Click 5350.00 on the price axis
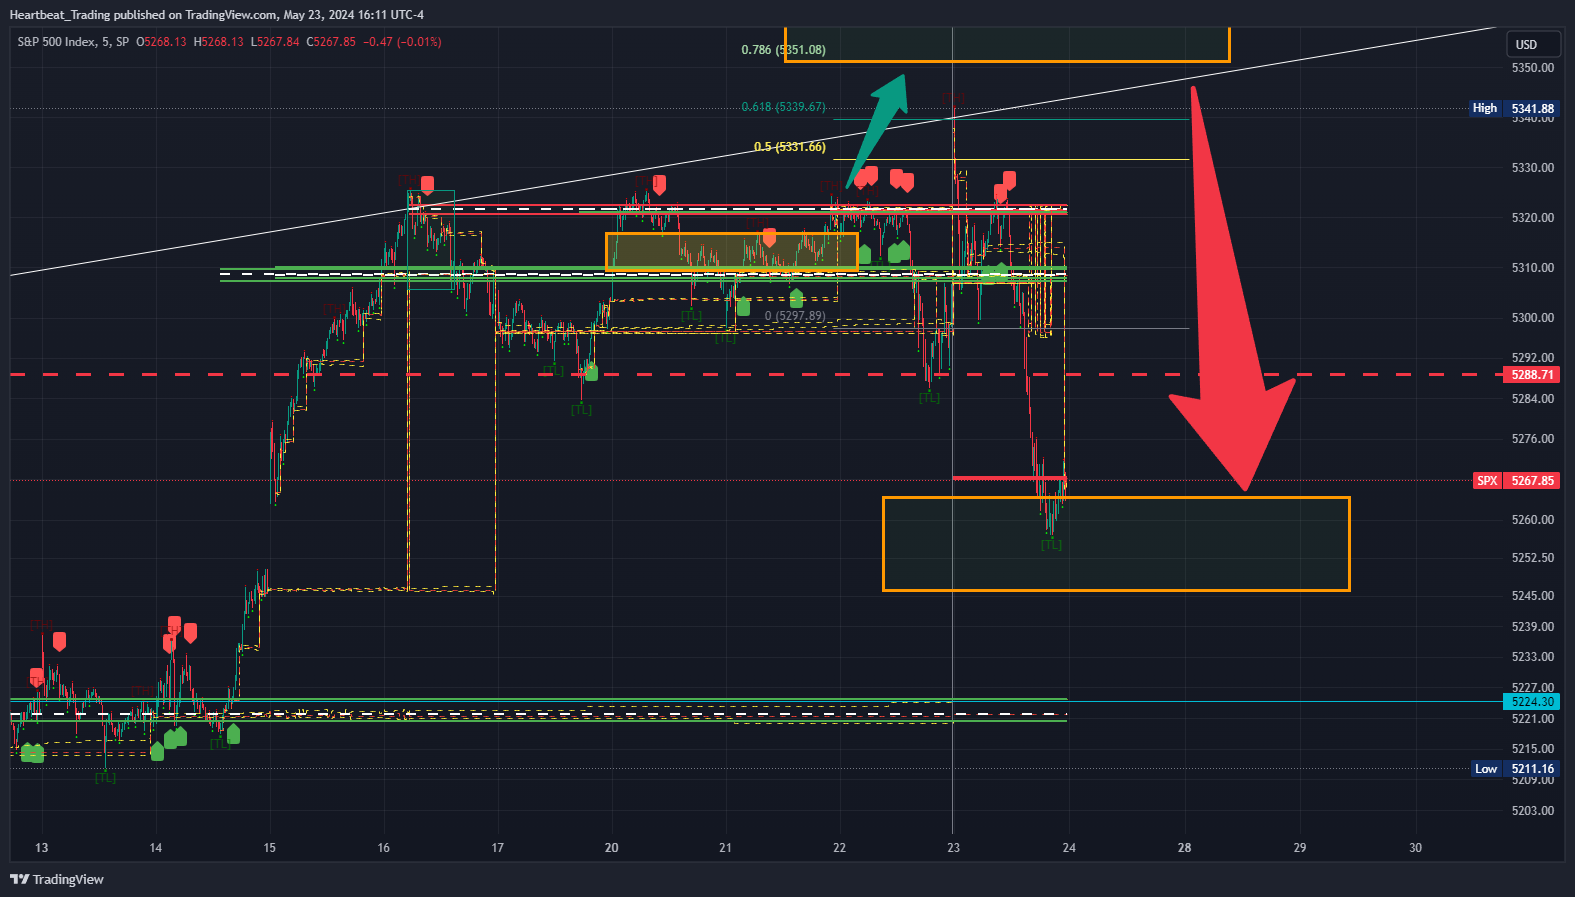 [1533, 68]
